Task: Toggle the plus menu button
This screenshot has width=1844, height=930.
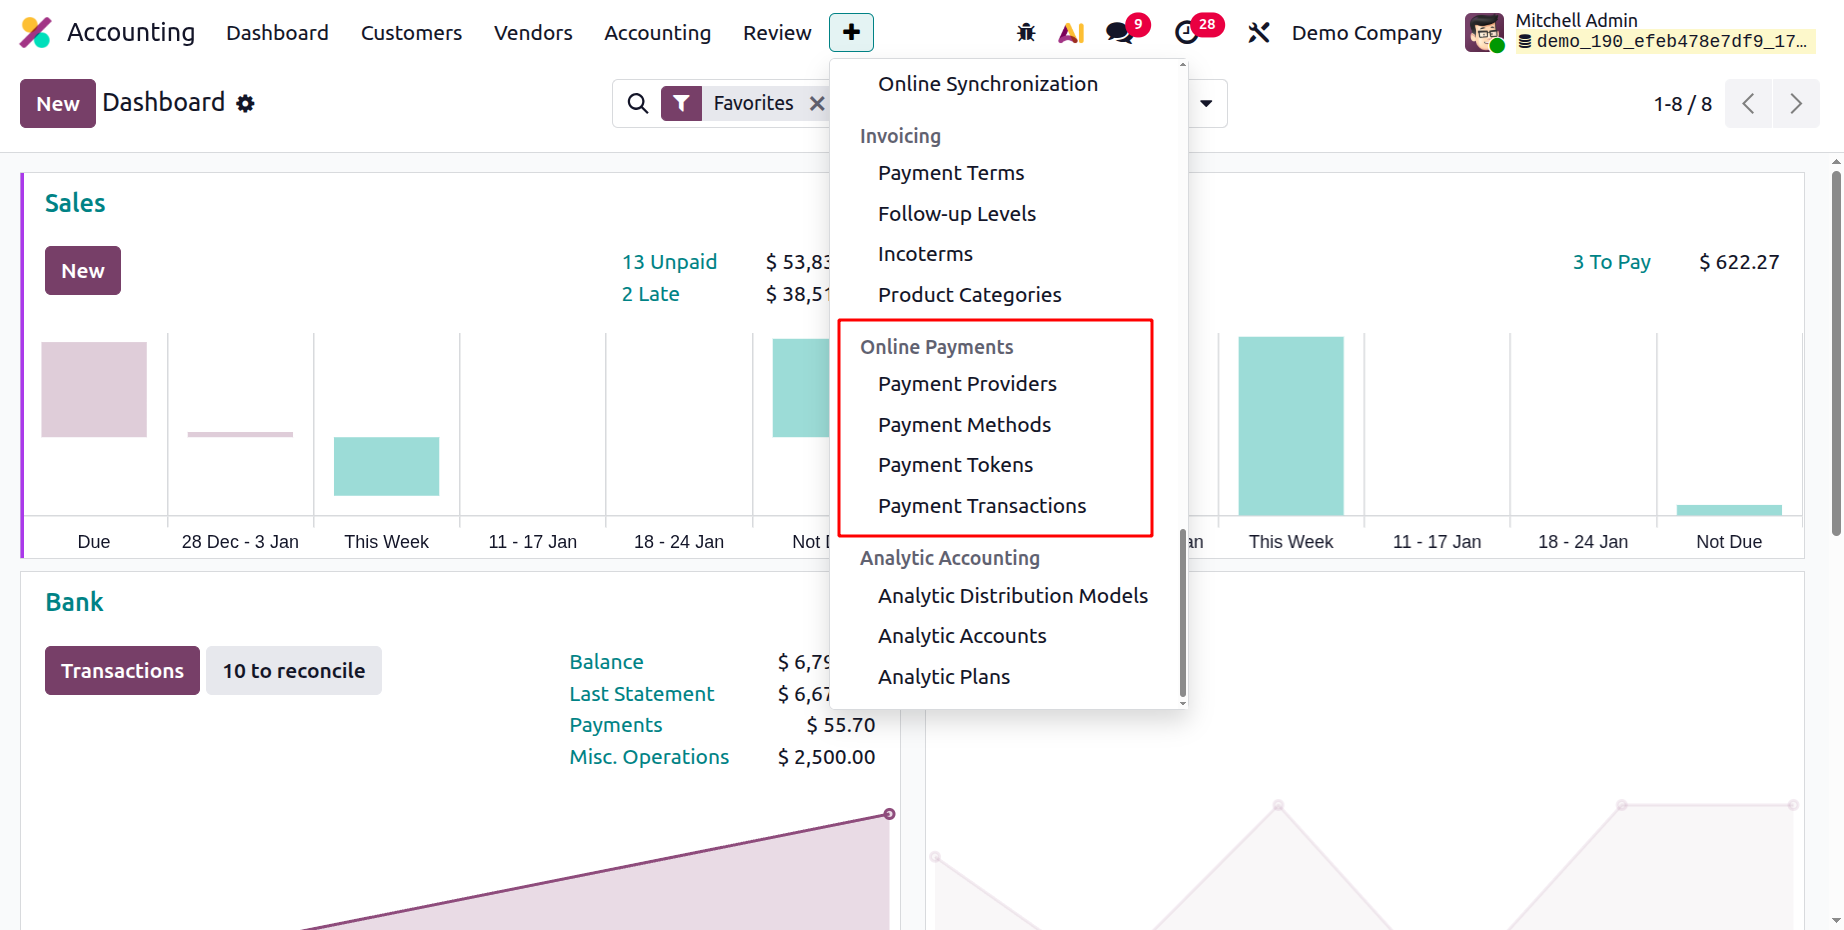Action: pos(851,33)
